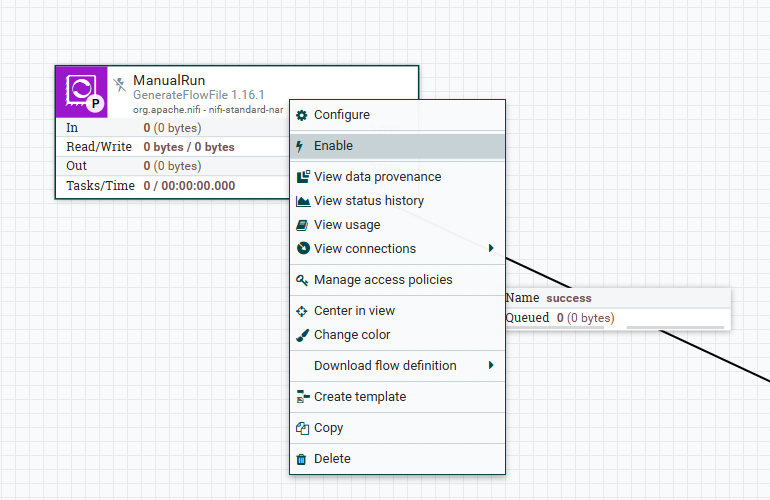Screen dimensions: 770x500
Task: Click the crosshair Center in view icon
Action: tap(302, 311)
